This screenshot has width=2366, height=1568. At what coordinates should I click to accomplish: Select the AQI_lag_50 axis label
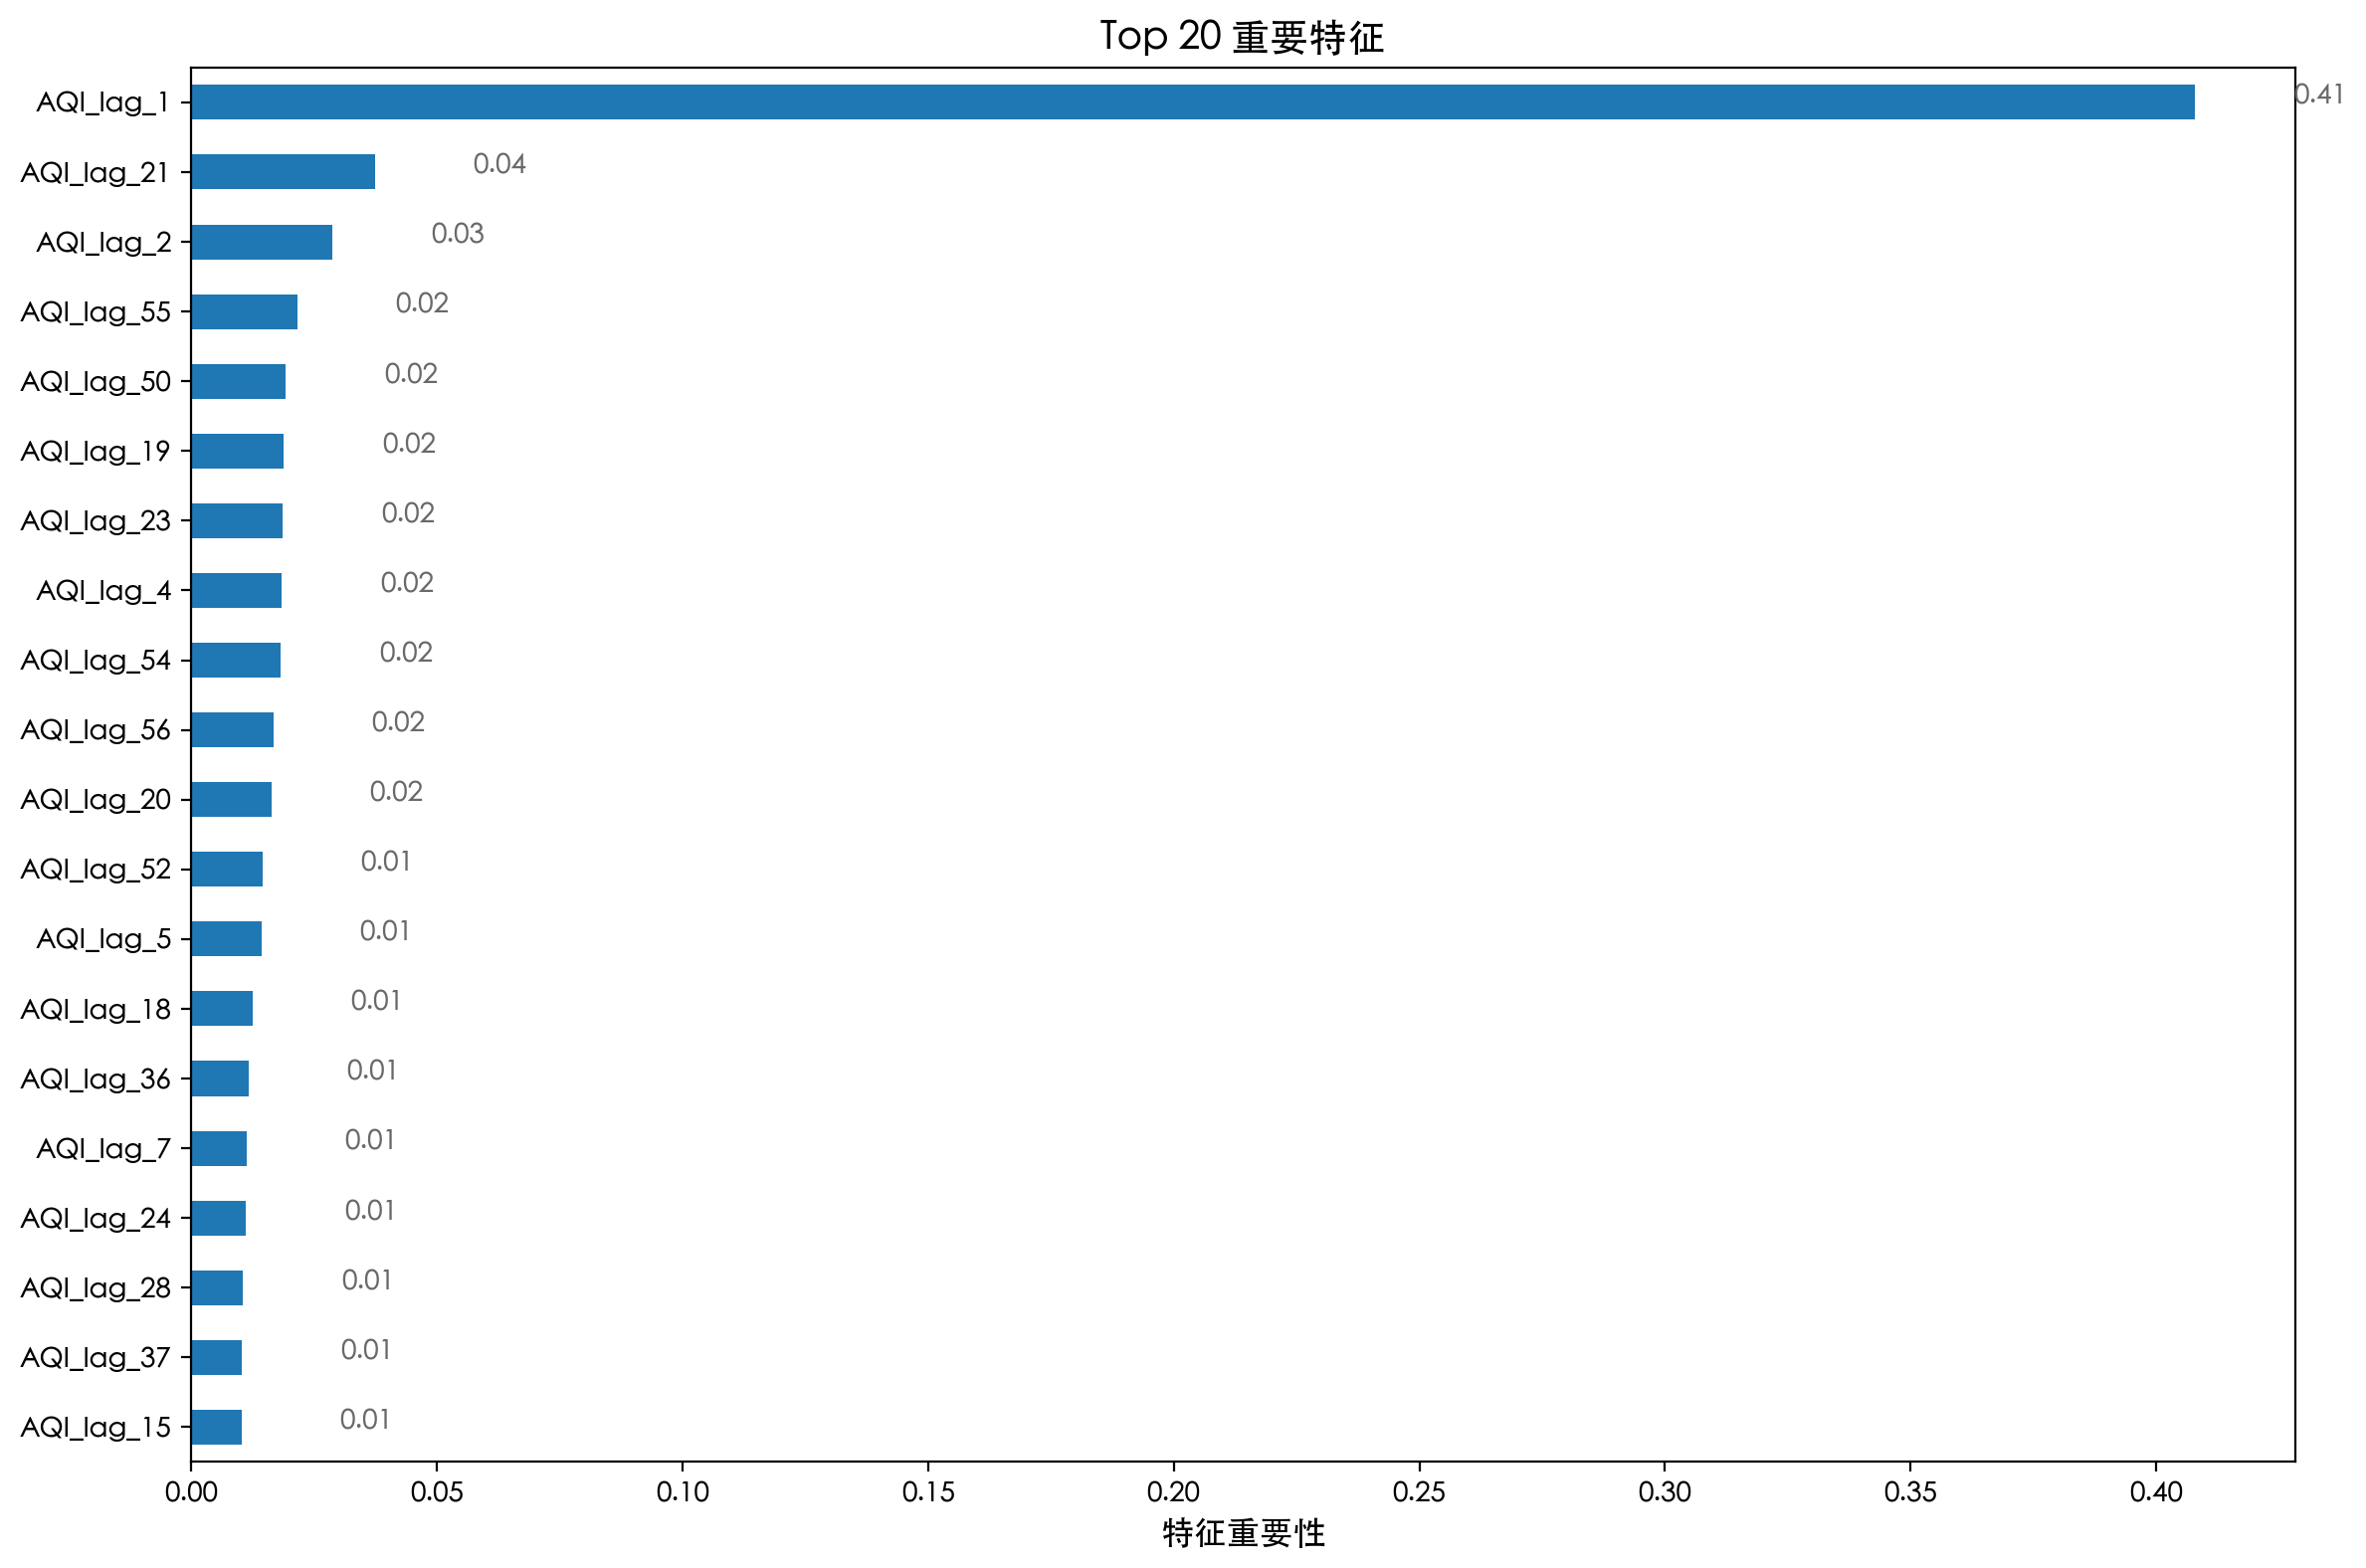pyautogui.click(x=95, y=381)
